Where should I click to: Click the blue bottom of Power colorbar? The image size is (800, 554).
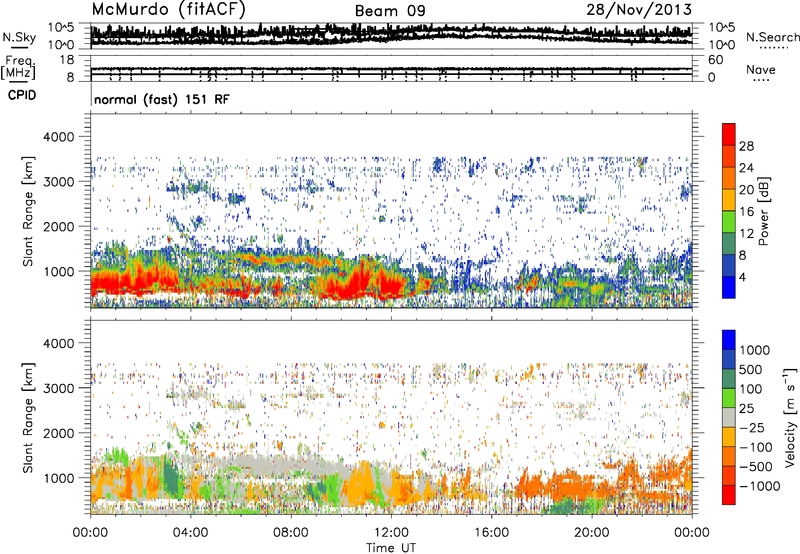click(729, 287)
